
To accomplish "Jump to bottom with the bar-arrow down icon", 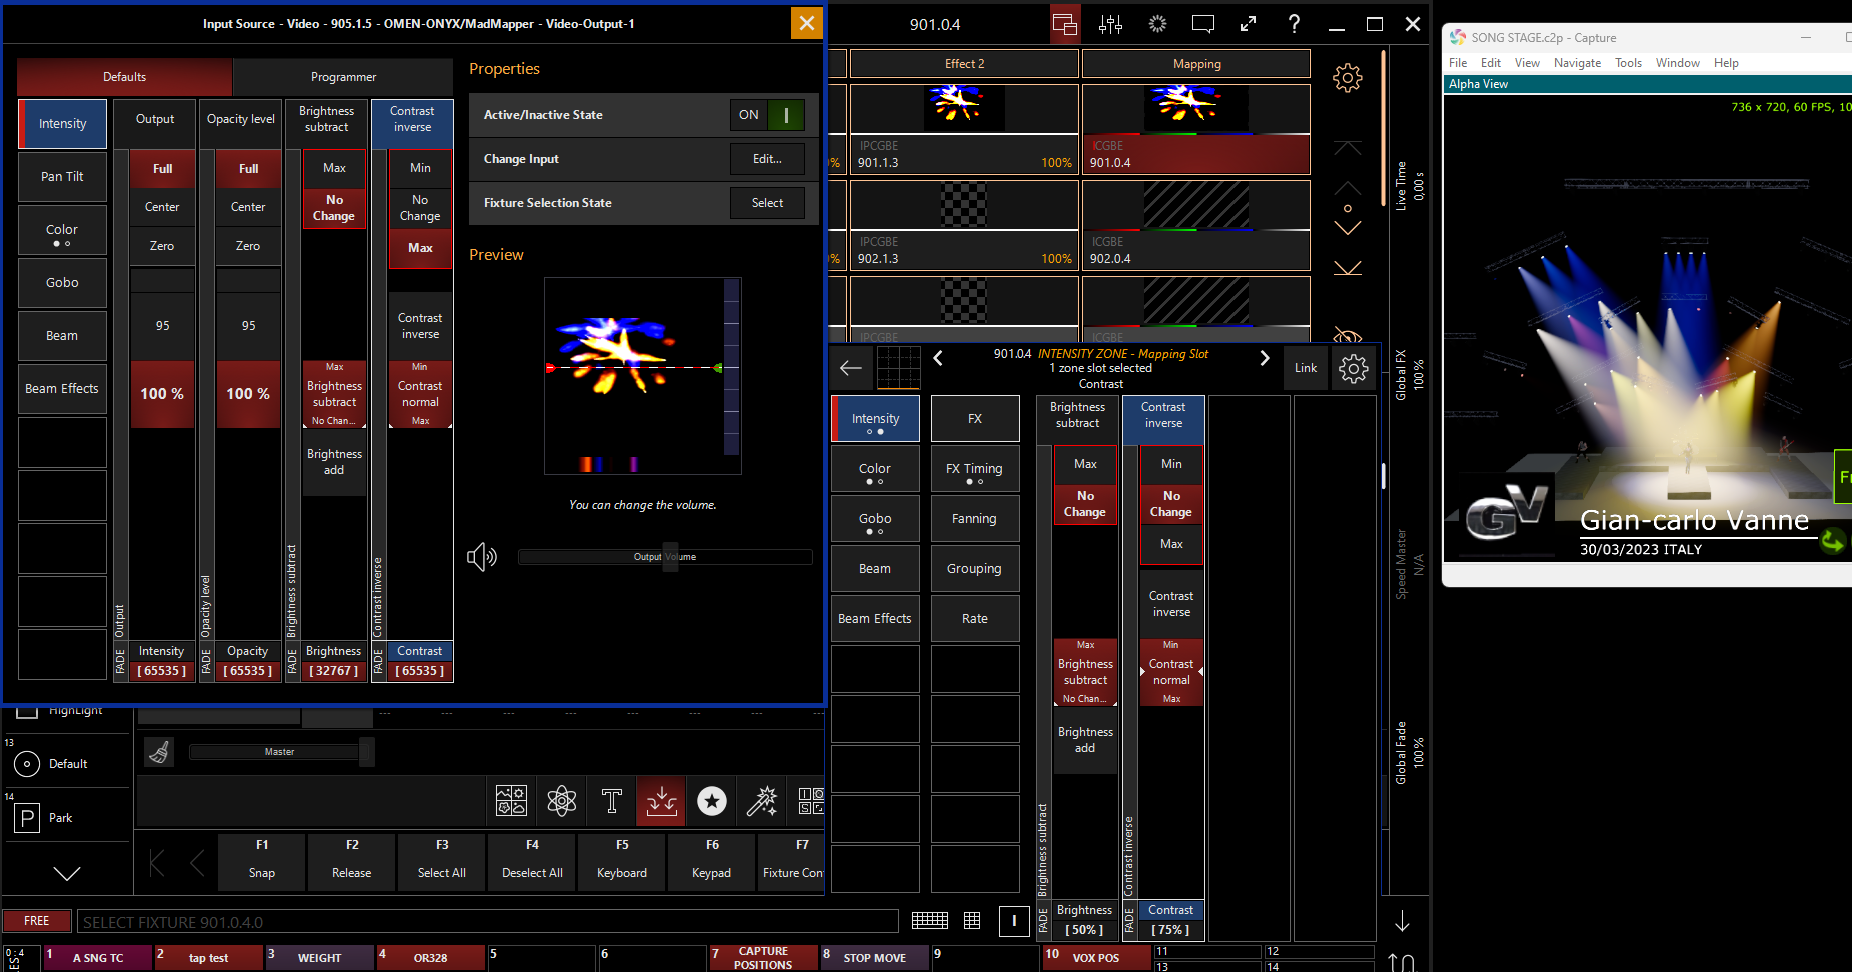I will pyautogui.click(x=1347, y=268).
